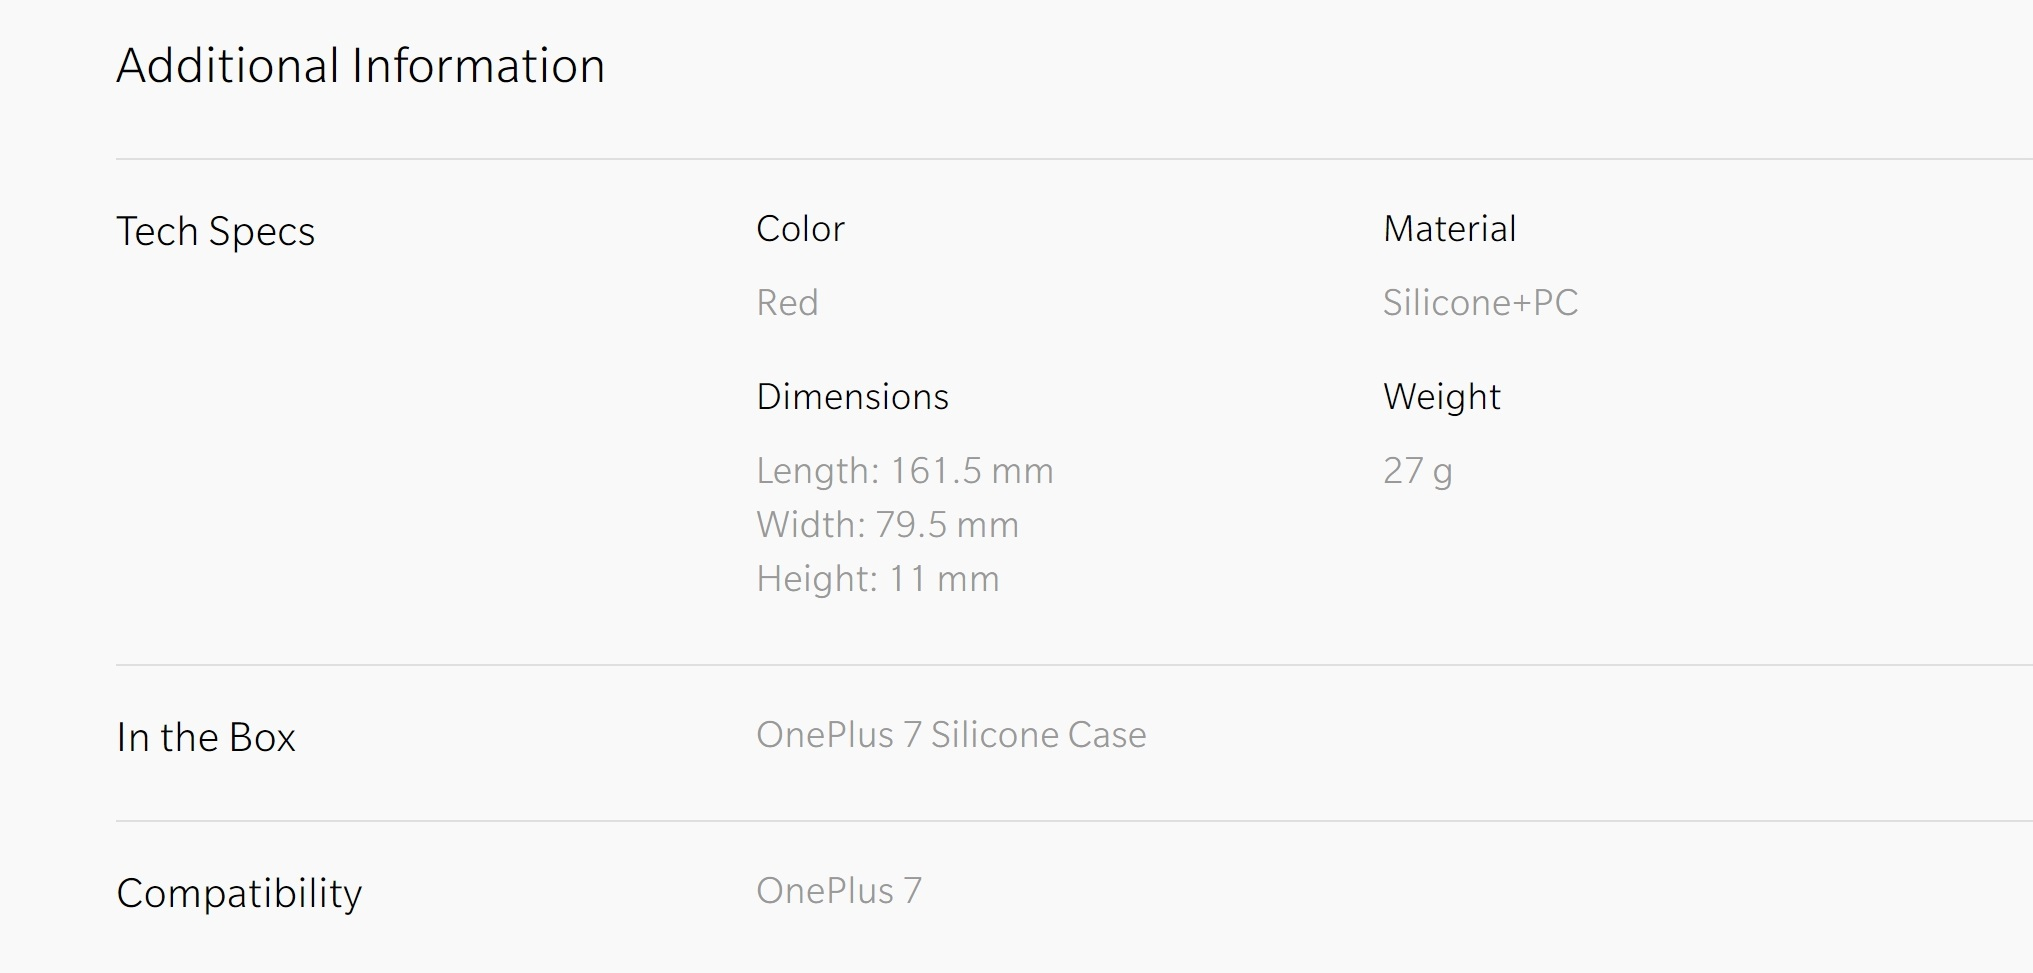This screenshot has height=973, width=2033.
Task: Select the 27 g weight value
Action: pos(1418,471)
